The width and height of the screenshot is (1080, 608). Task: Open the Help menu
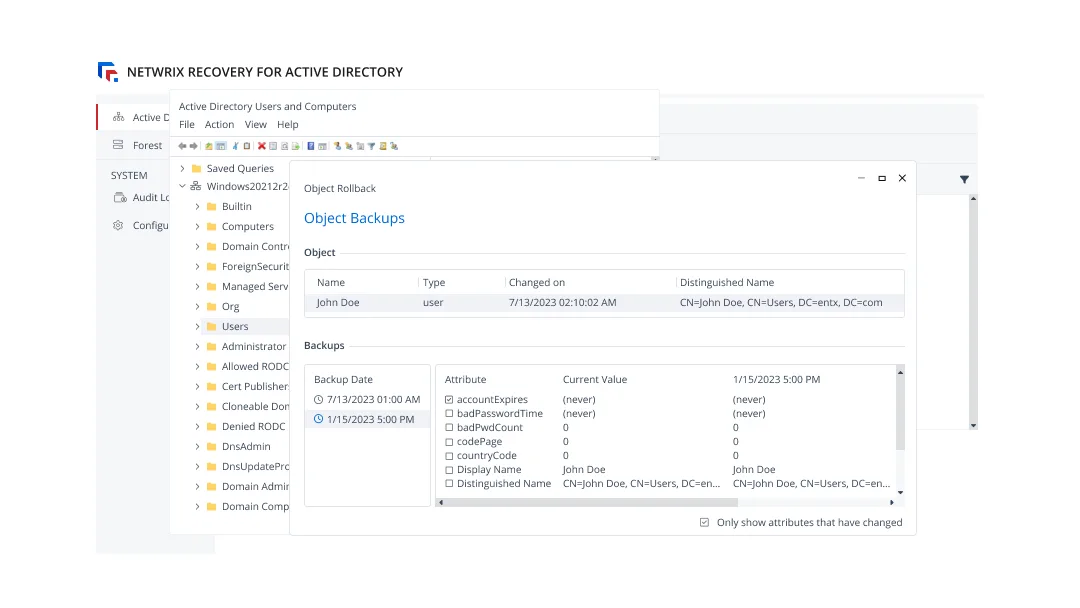(288, 125)
